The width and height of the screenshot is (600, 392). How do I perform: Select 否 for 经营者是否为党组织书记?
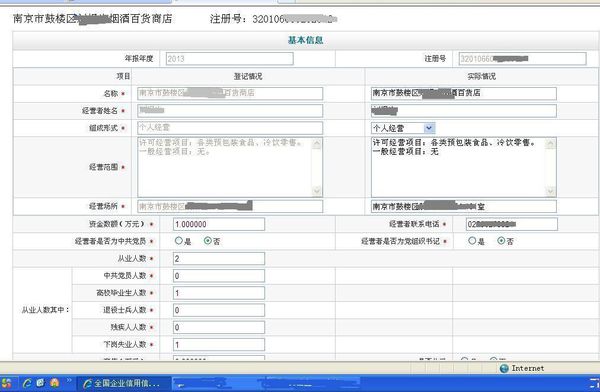coord(501,241)
